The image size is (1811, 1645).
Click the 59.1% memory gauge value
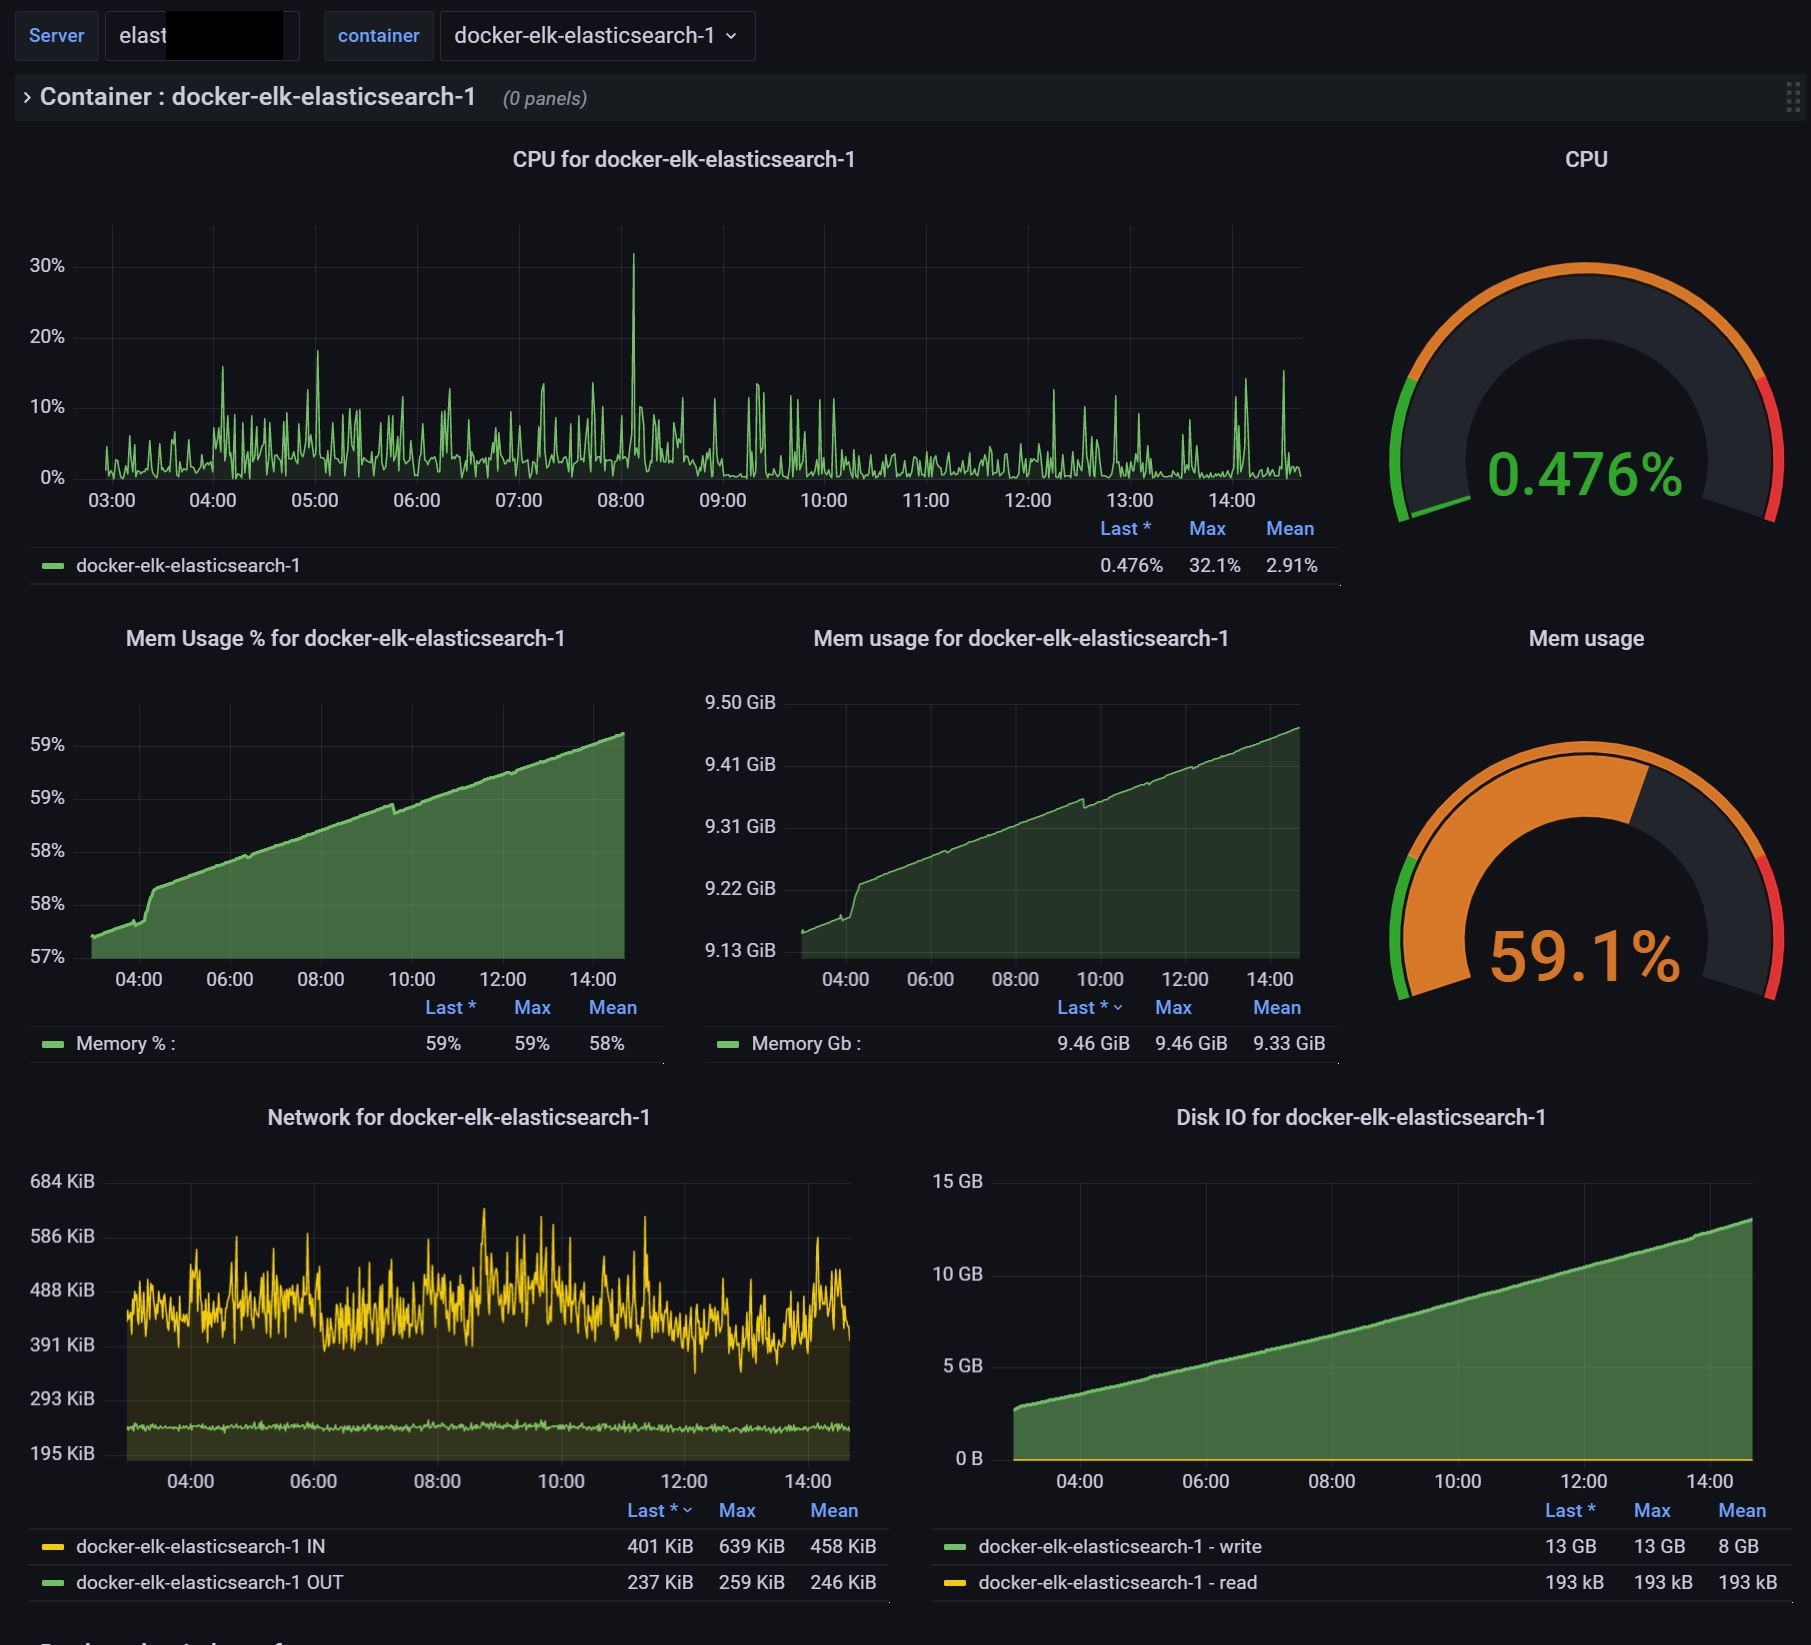[1585, 955]
